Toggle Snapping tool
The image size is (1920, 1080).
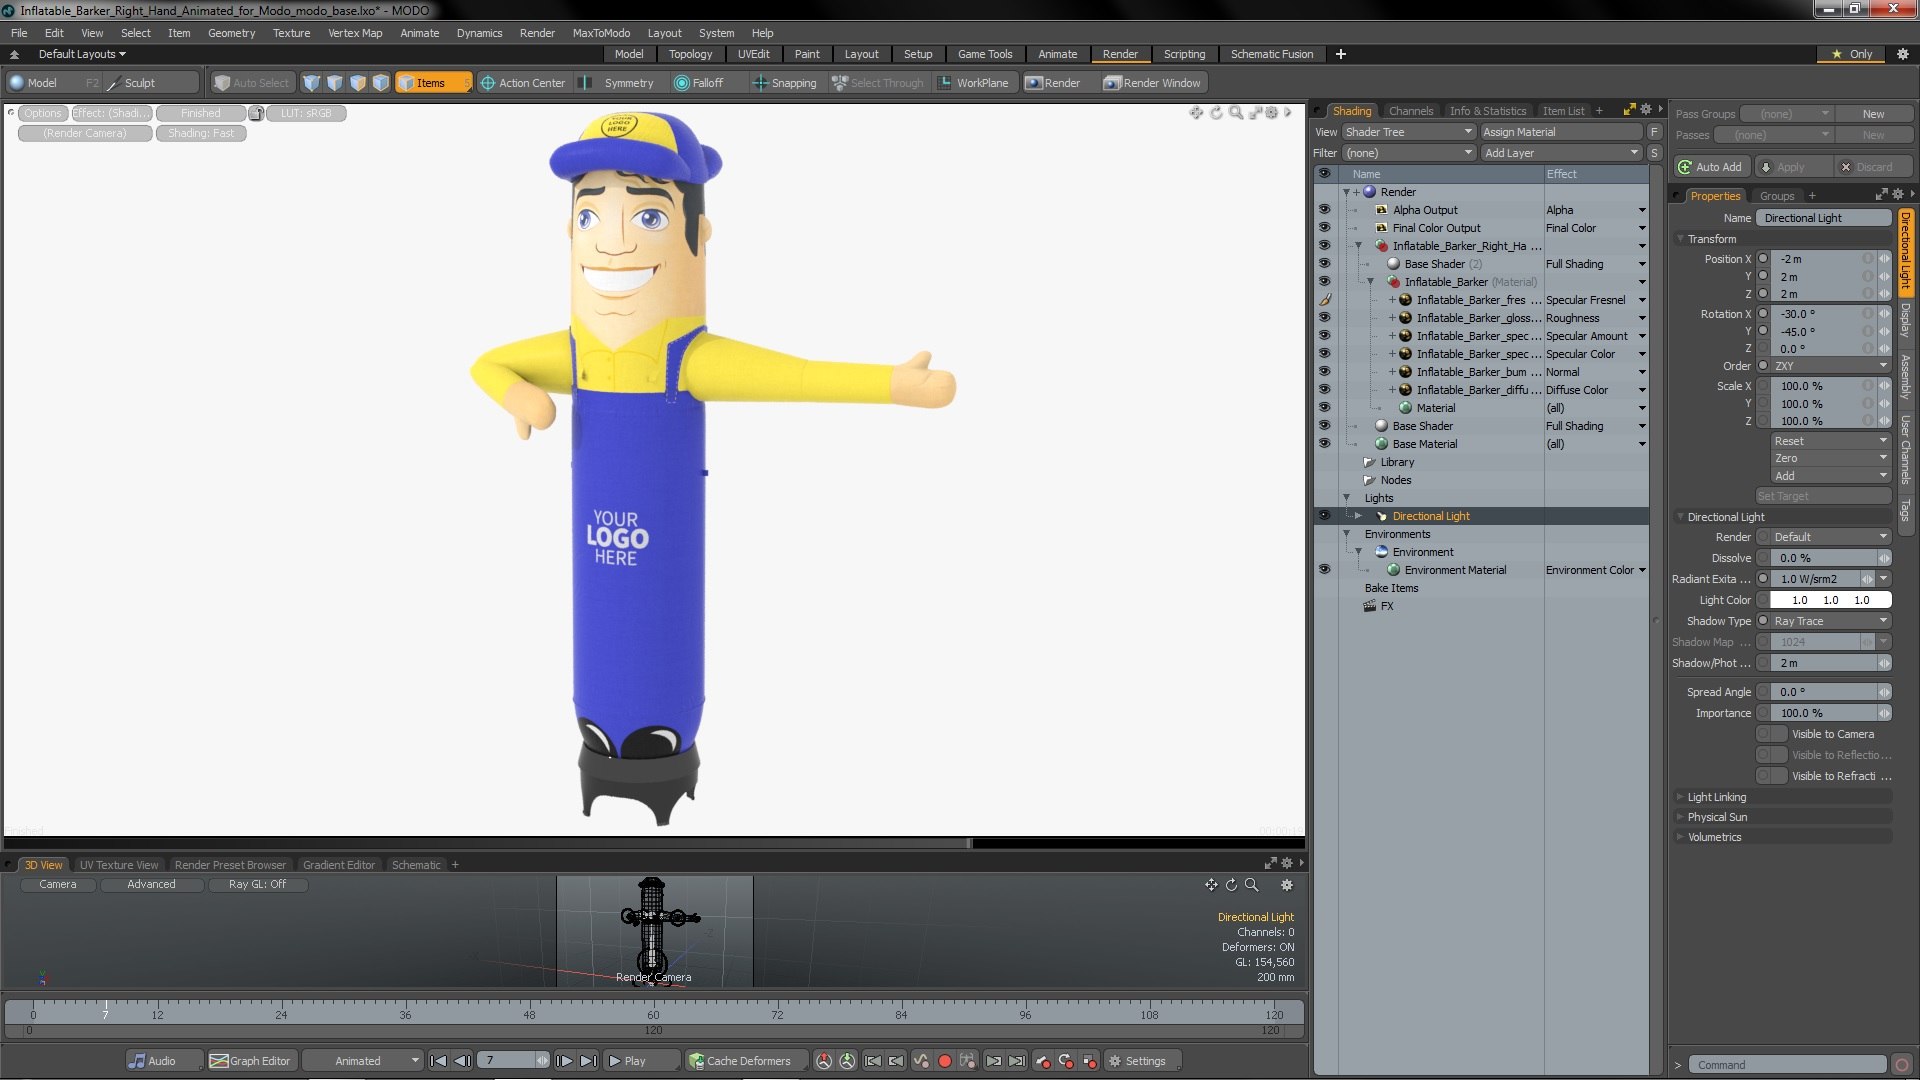[x=785, y=83]
